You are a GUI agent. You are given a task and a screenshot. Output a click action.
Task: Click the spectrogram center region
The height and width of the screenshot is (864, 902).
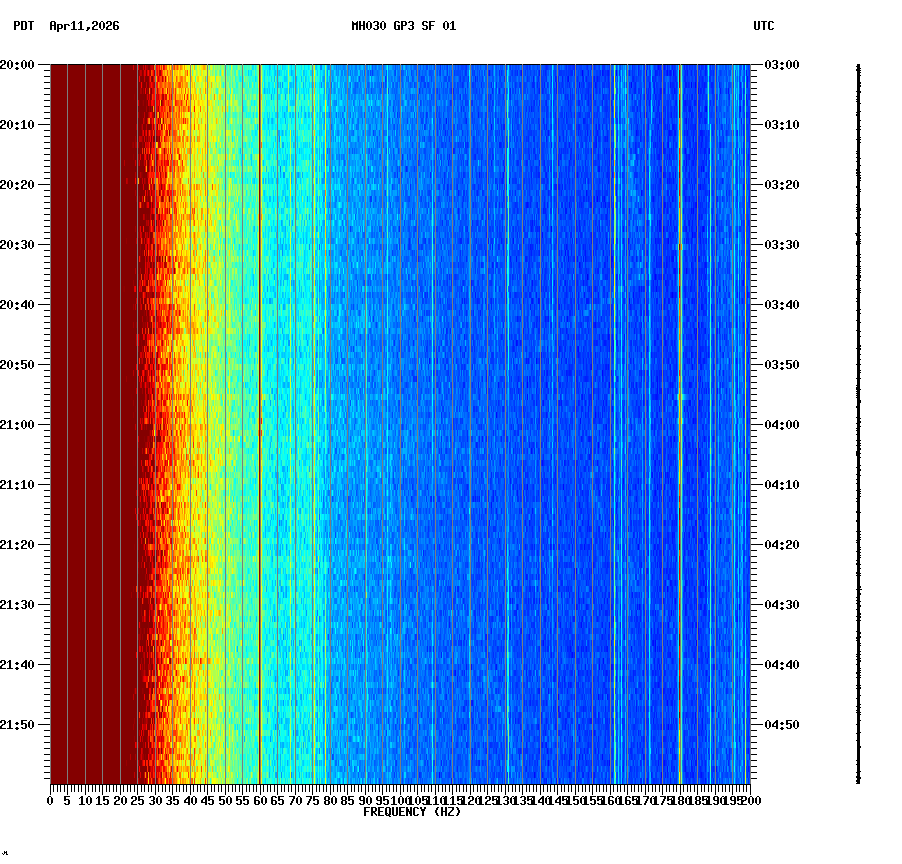pyautogui.click(x=400, y=426)
